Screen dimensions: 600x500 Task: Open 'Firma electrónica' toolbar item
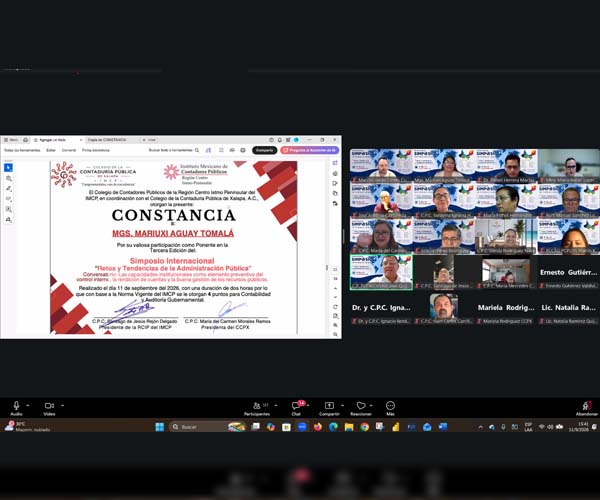pyautogui.click(x=96, y=150)
